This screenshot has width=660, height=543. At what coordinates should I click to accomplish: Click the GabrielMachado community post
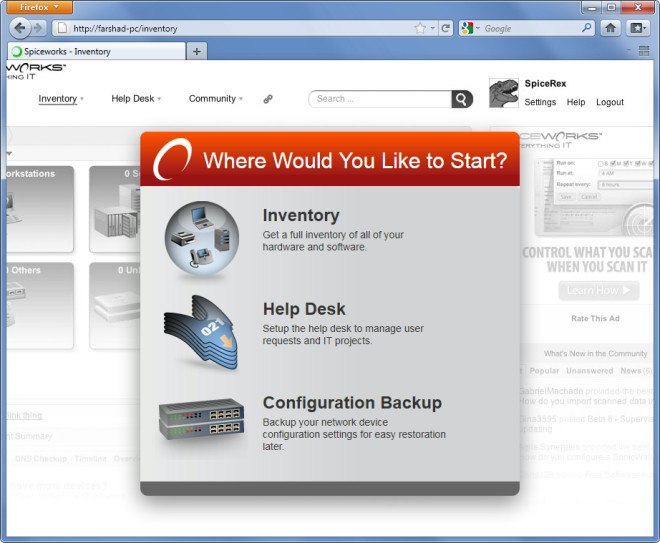pos(586,396)
